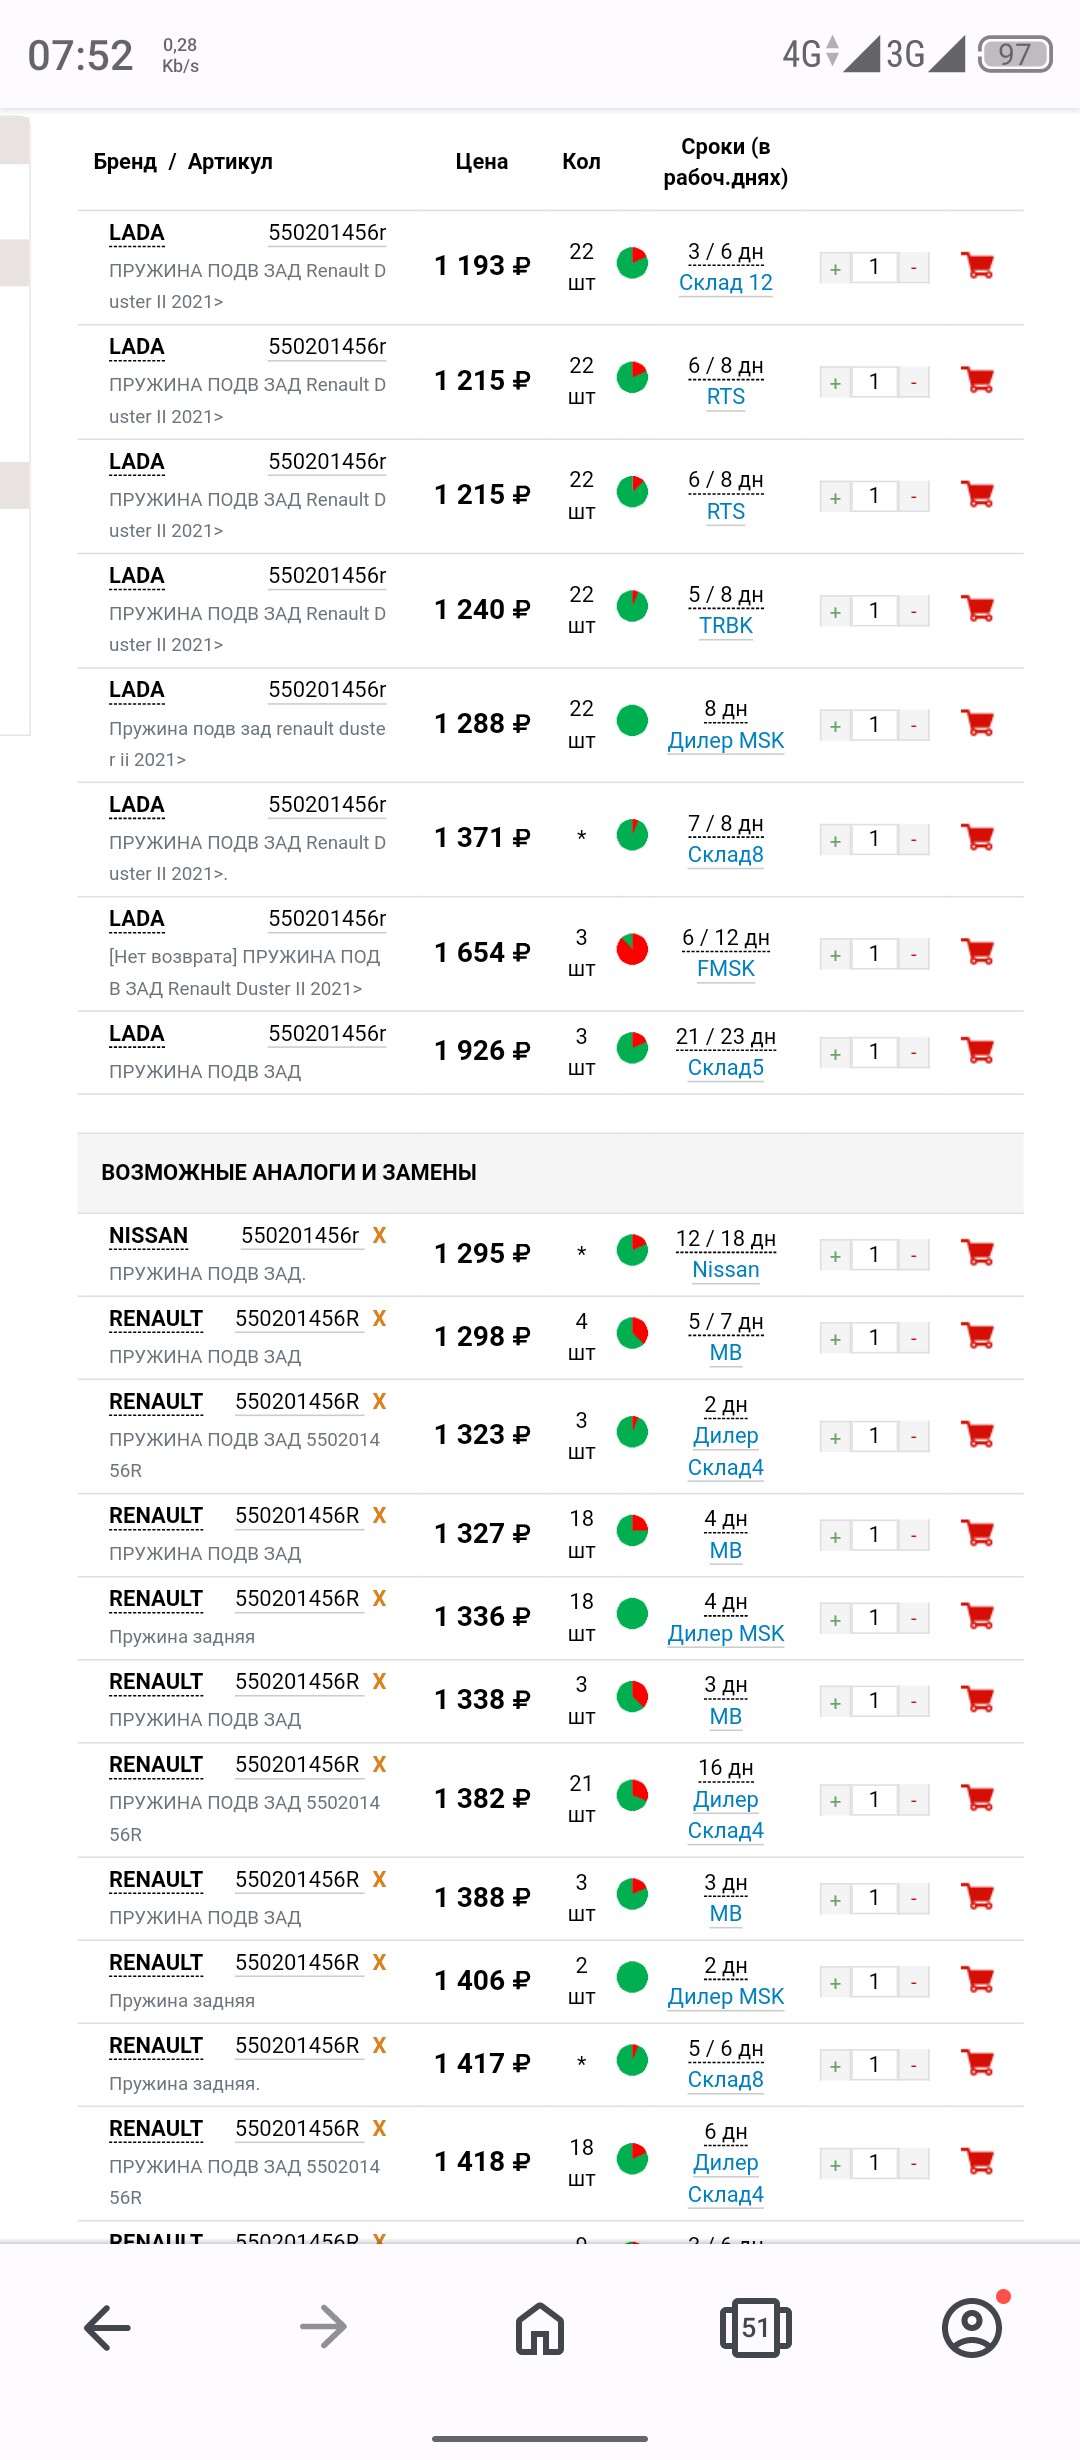The height and width of the screenshot is (2460, 1080).
Task: Open article 550201456R in the 1 323 ₽ row
Action: click(x=297, y=1402)
